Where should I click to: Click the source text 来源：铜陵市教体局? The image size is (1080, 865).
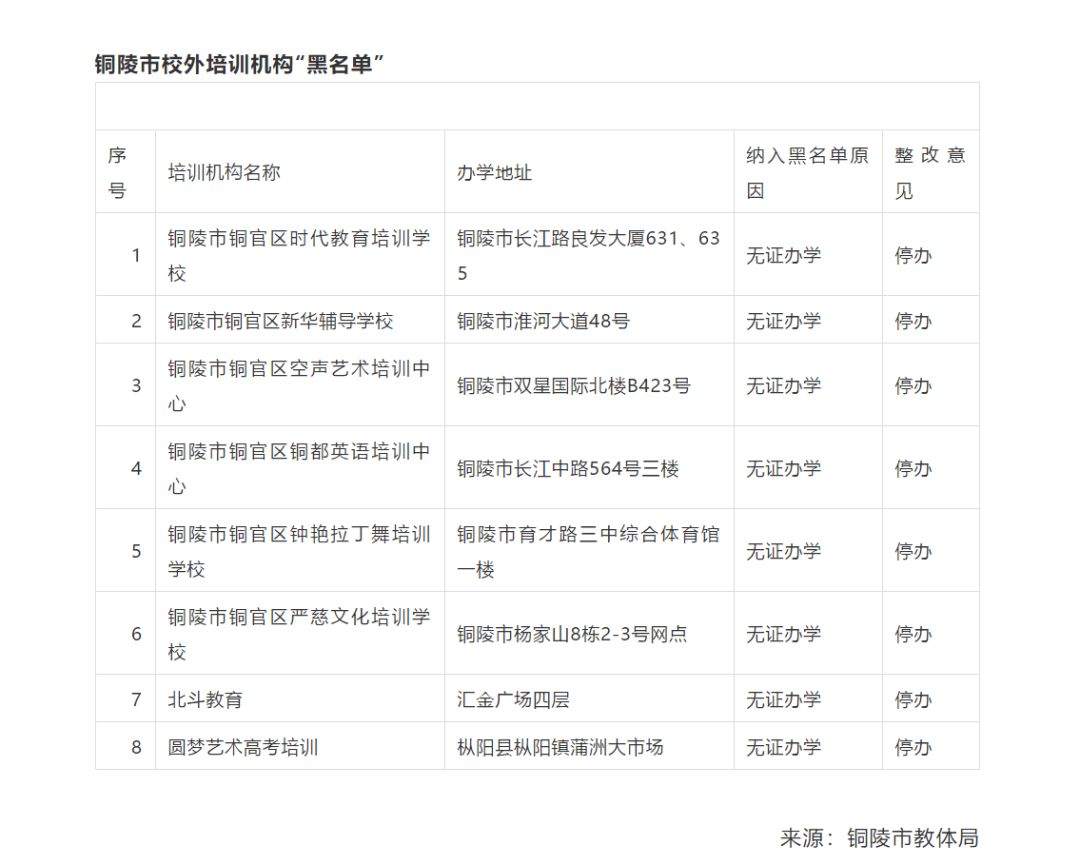coord(880,837)
